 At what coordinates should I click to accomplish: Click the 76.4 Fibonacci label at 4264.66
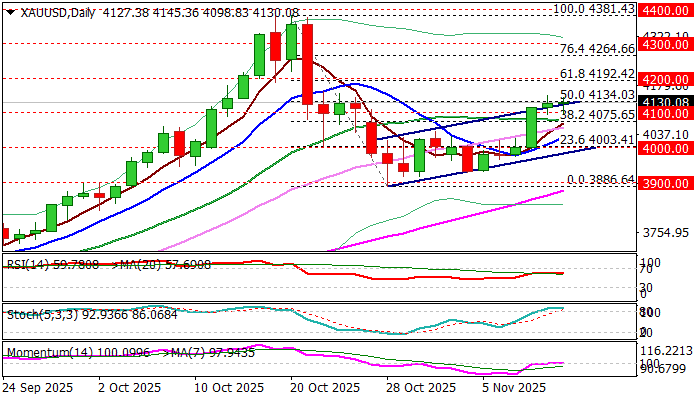point(598,49)
